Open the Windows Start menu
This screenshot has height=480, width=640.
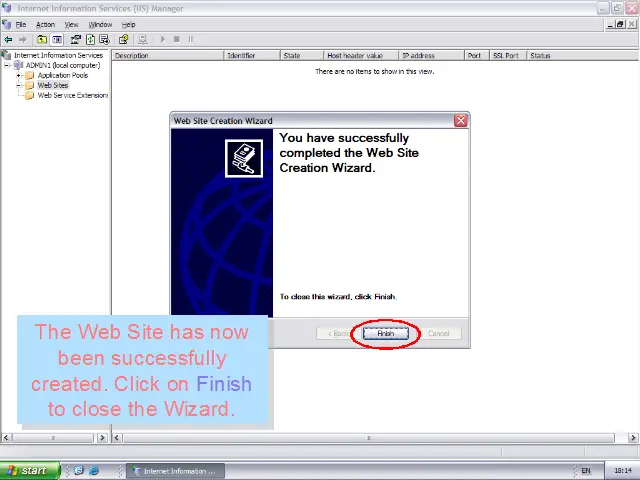[30, 471]
